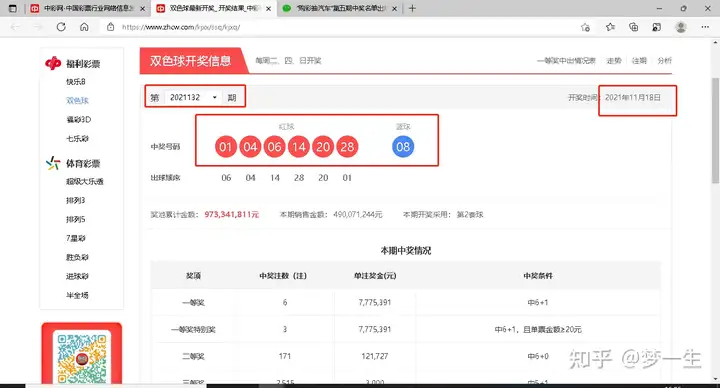Screen dimensions: 720x388
Task: Select 双色球 in the sidebar
Action: coord(77,101)
